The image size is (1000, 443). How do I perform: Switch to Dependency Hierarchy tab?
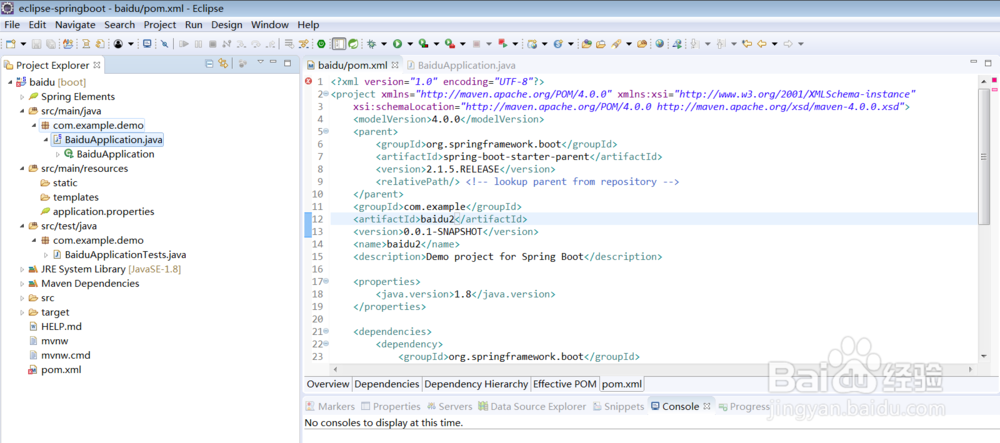click(x=476, y=384)
